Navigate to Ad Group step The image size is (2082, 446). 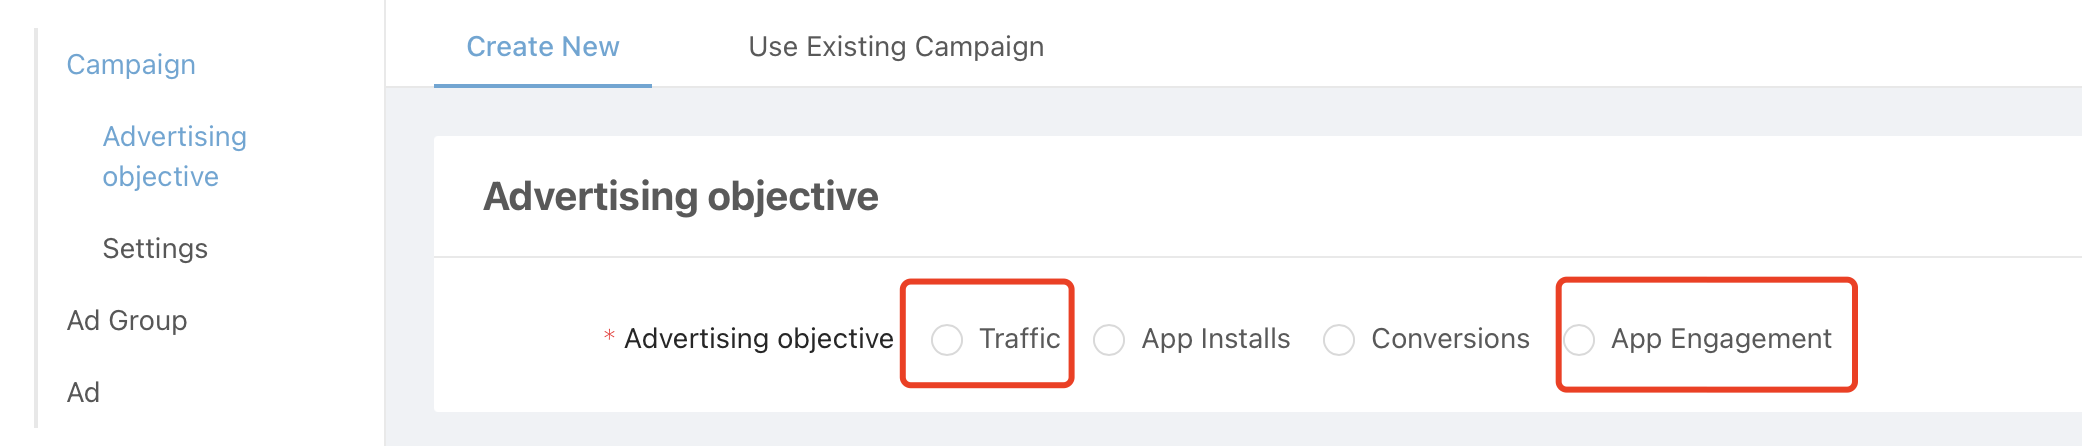127,321
